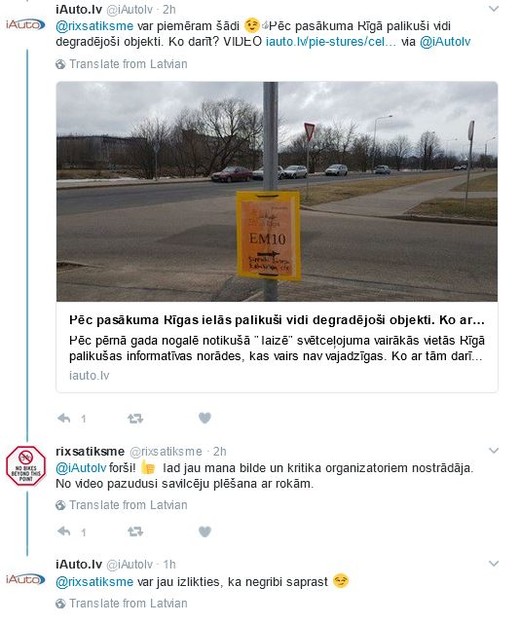Viewport: 520px width, 624px height.
Task: Like the rixsatiksme tweet with the heart icon
Action: (x=204, y=532)
